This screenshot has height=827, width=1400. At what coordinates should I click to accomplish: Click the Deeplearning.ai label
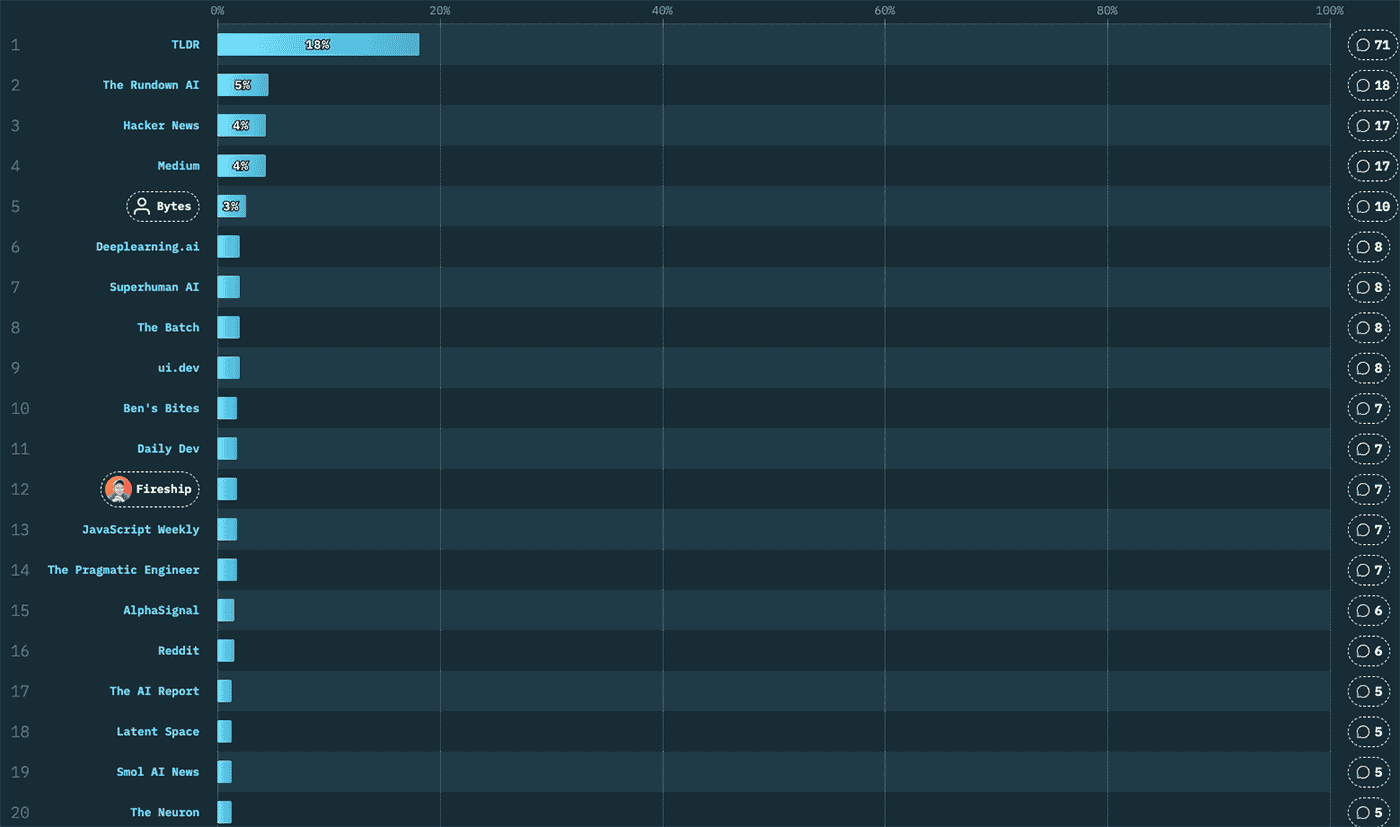click(x=148, y=247)
